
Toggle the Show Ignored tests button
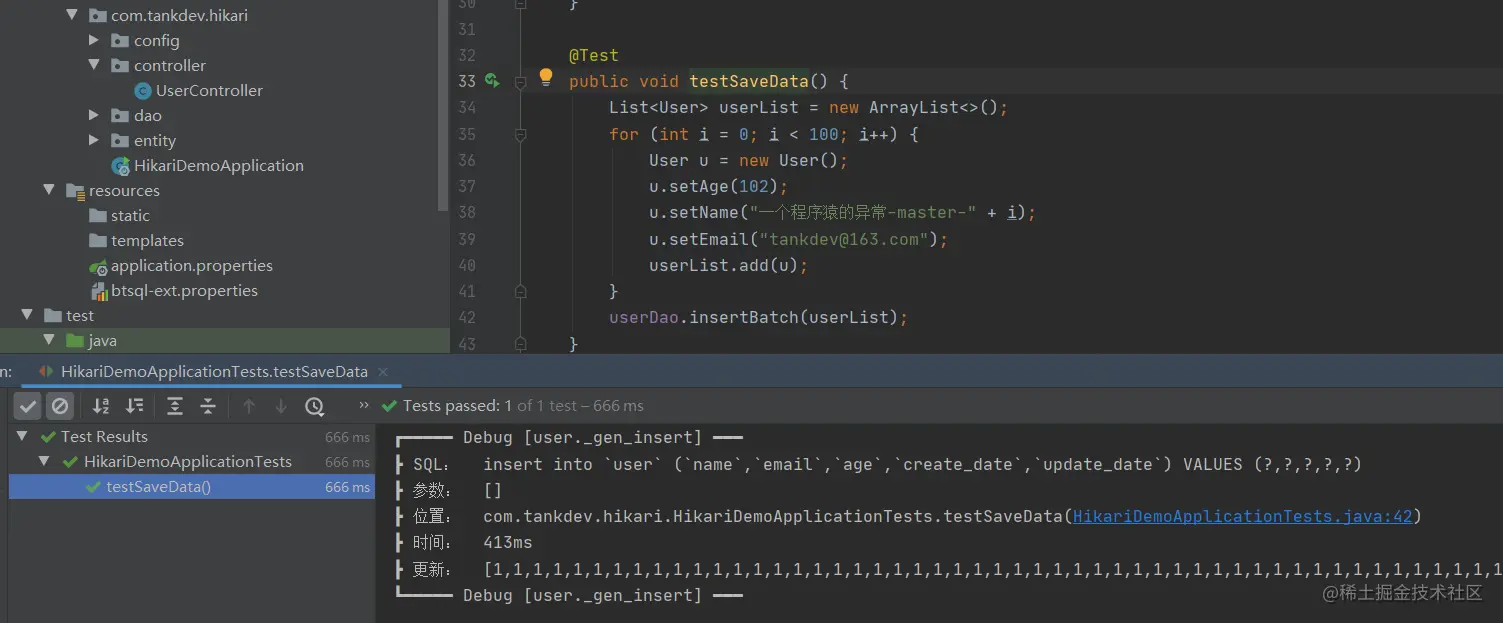tap(60, 406)
